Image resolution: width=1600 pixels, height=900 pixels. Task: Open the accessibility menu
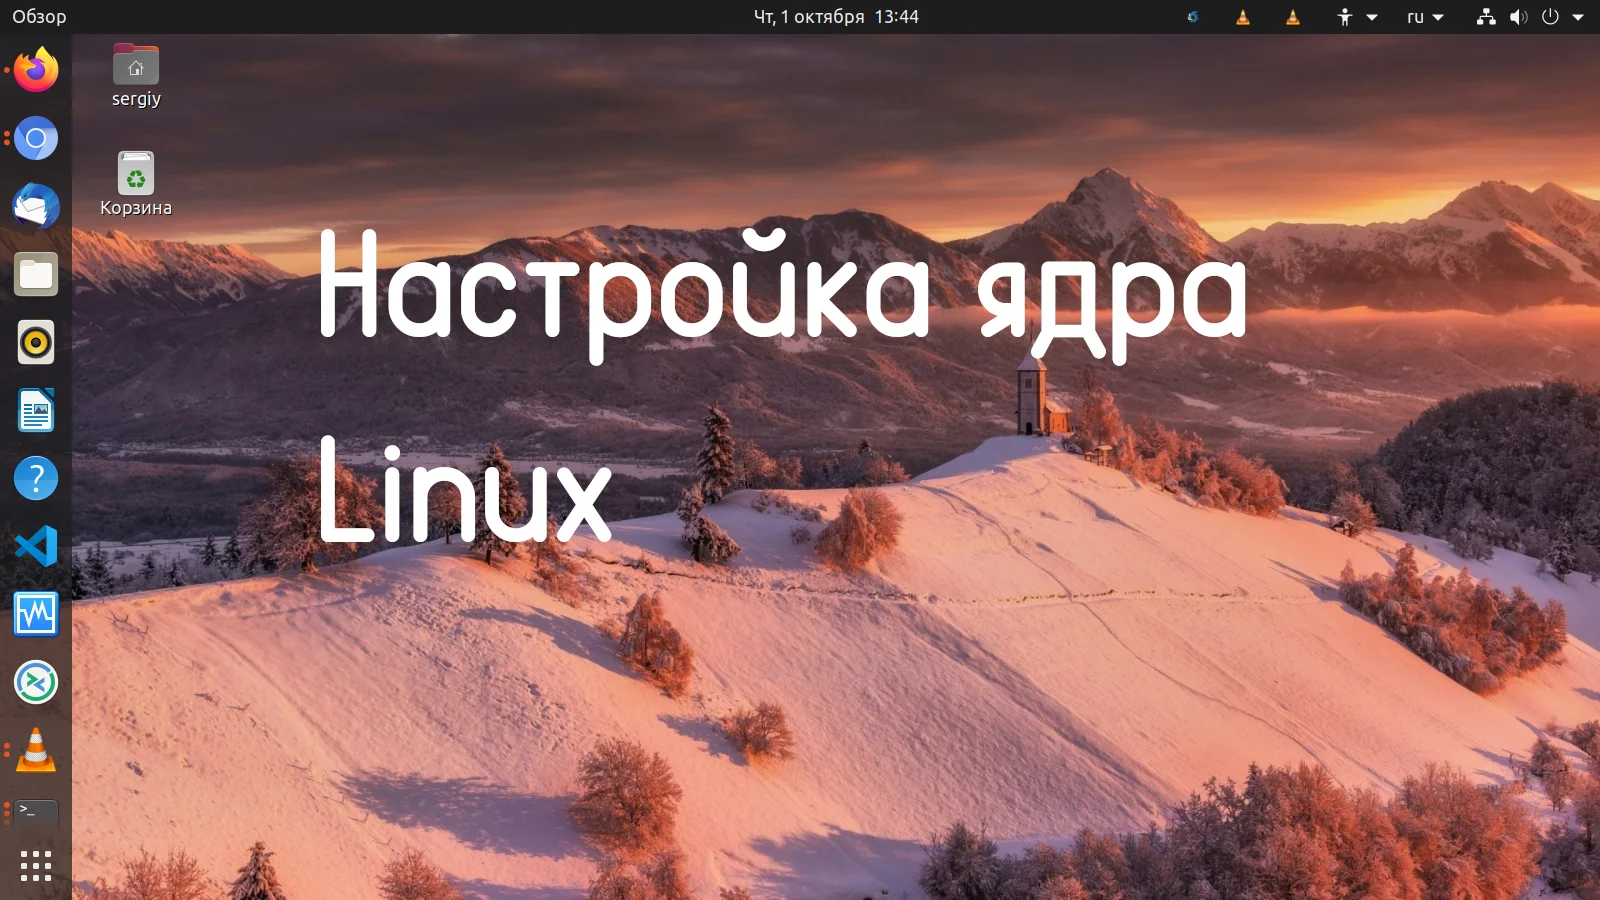click(1357, 17)
